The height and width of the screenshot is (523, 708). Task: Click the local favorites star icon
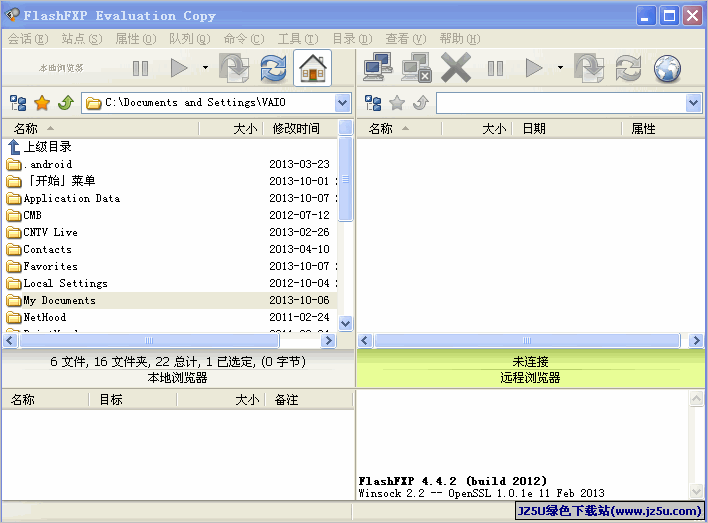coord(42,103)
